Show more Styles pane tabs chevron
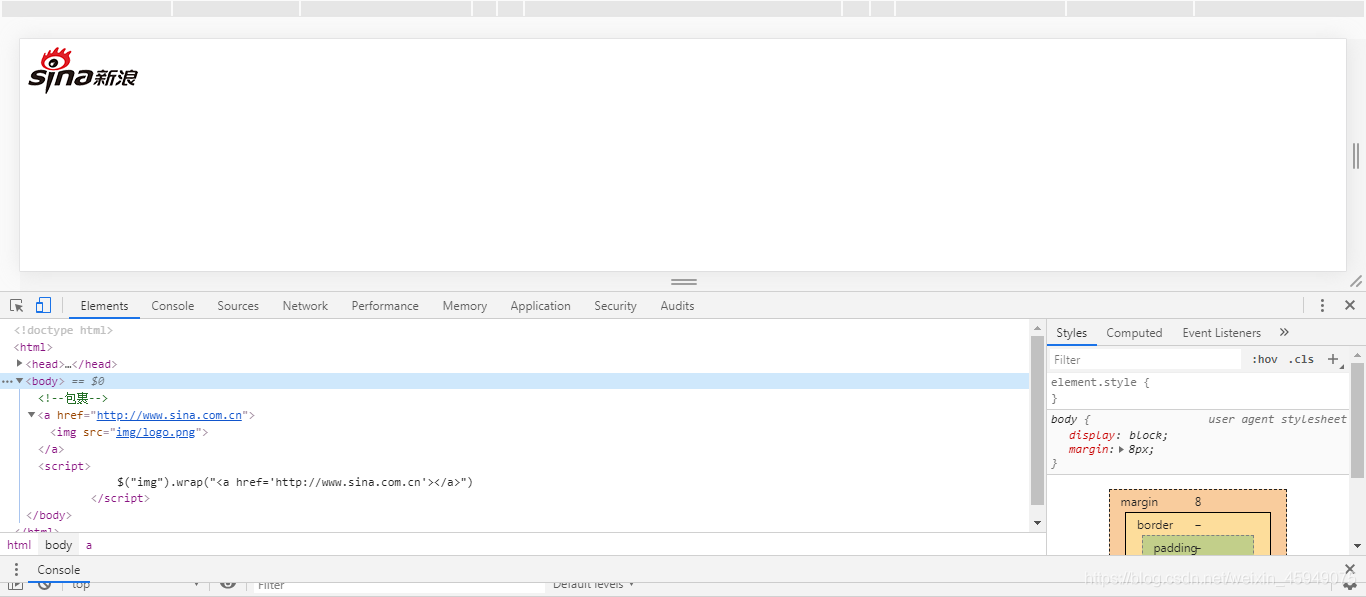Image resolution: width=1366 pixels, height=597 pixels. (1284, 333)
